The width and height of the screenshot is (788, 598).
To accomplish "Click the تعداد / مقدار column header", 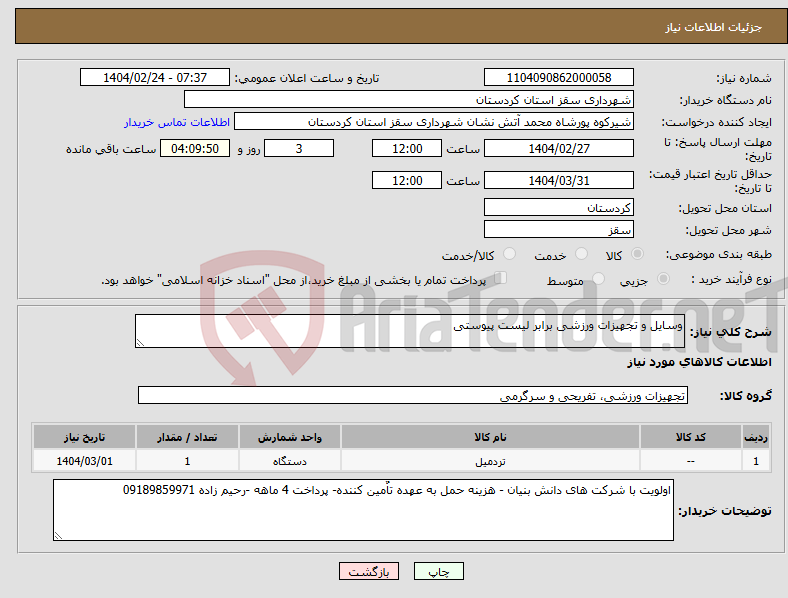I will (187, 437).
